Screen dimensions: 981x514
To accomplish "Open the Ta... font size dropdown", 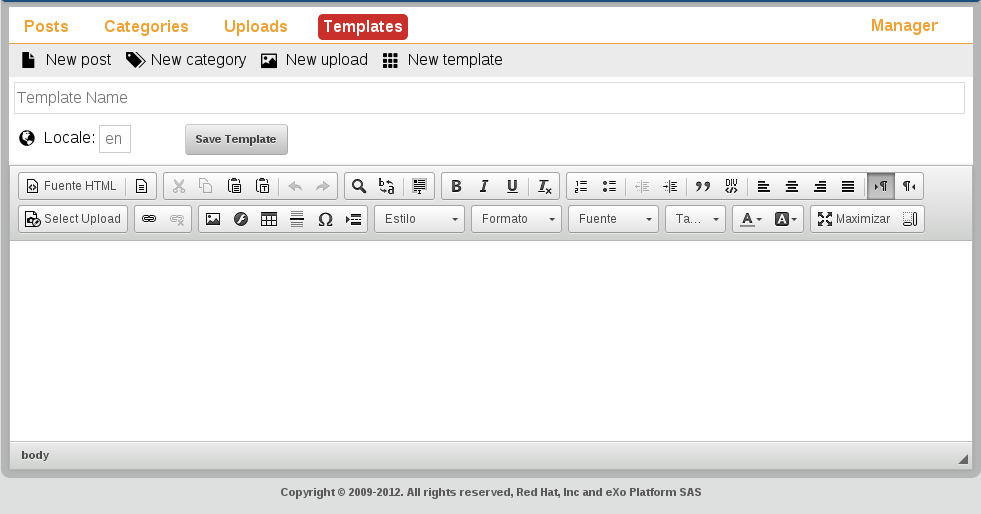I will pyautogui.click(x=695, y=219).
